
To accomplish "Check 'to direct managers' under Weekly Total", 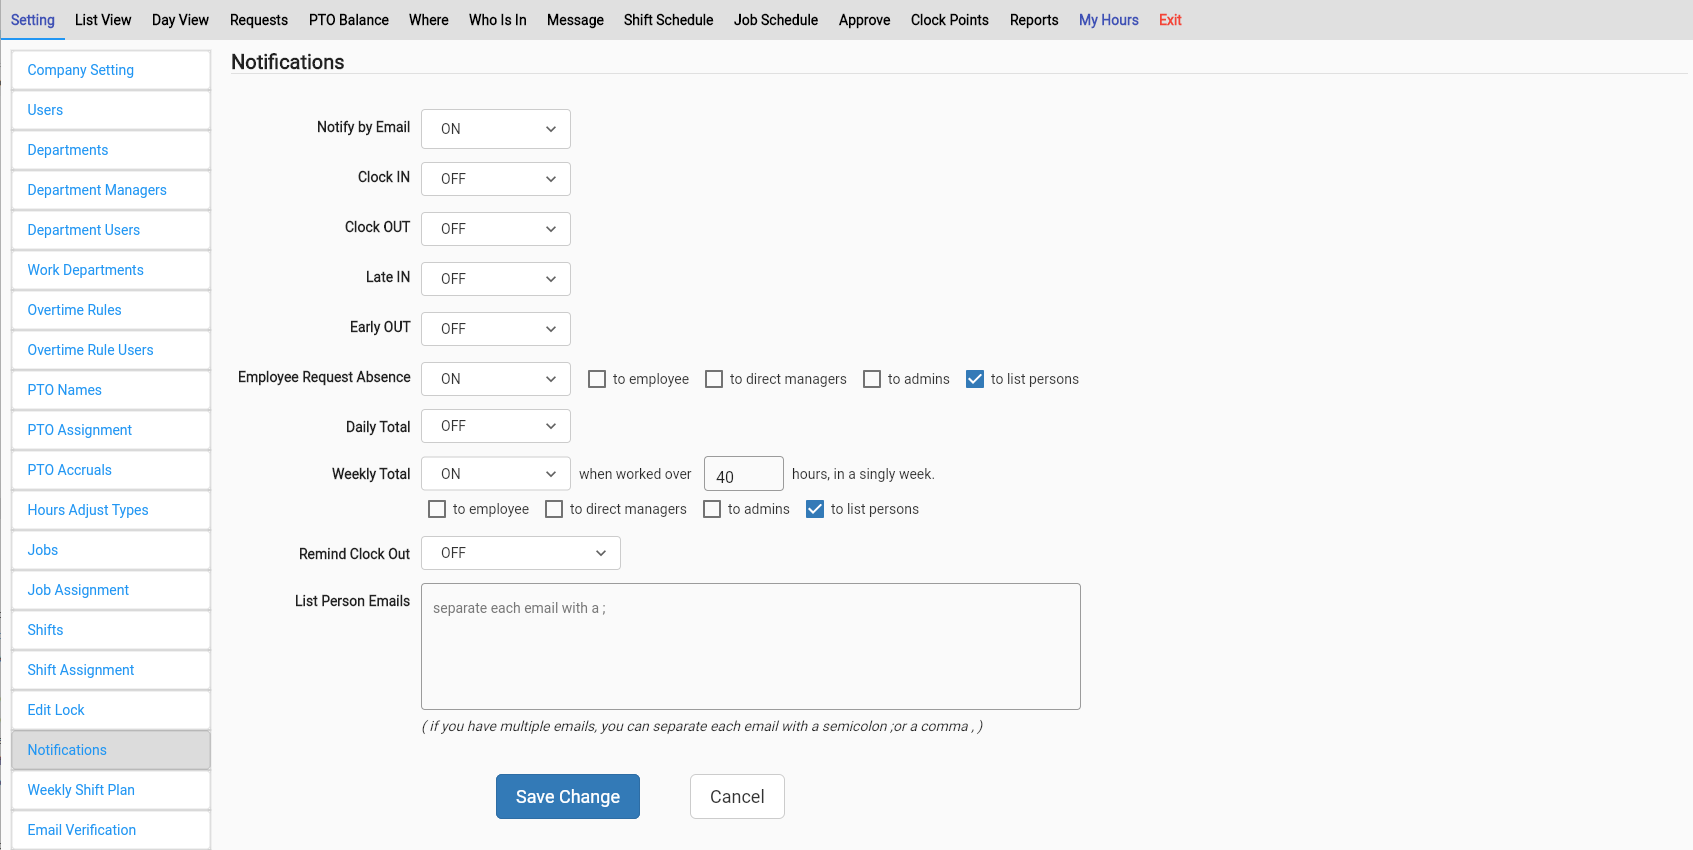I will 554,509.
